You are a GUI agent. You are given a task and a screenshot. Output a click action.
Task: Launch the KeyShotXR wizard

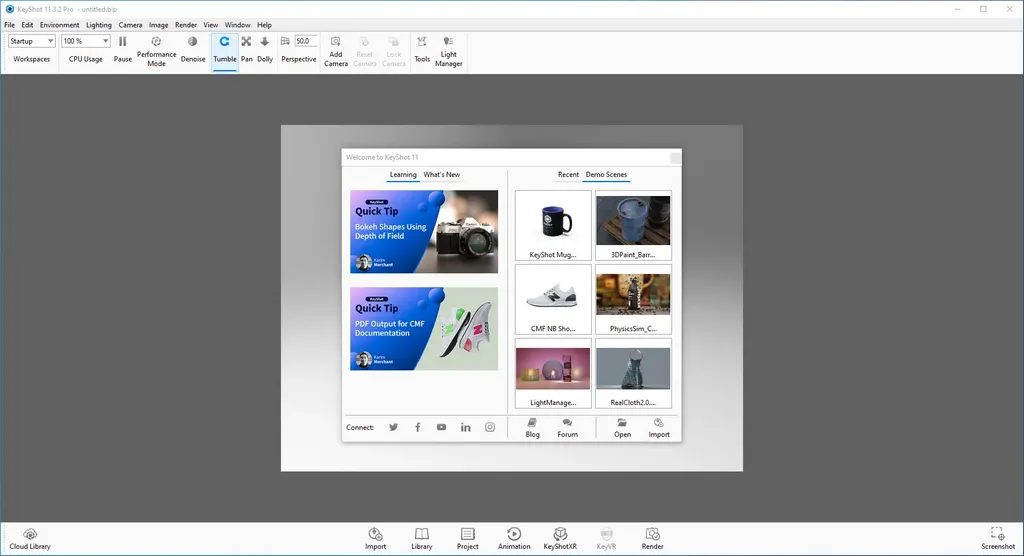[560, 539]
